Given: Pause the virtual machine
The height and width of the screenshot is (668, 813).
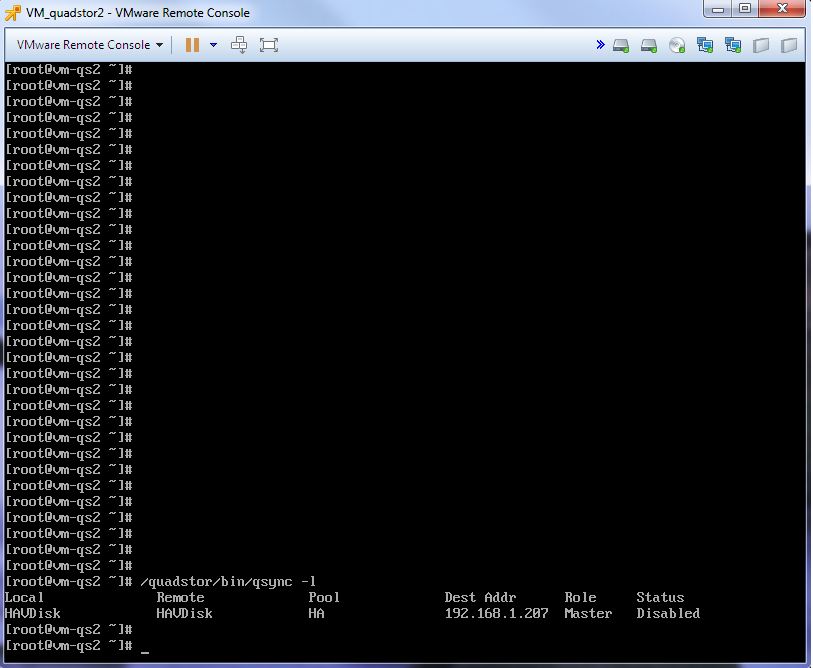Looking at the screenshot, I should [x=192, y=45].
